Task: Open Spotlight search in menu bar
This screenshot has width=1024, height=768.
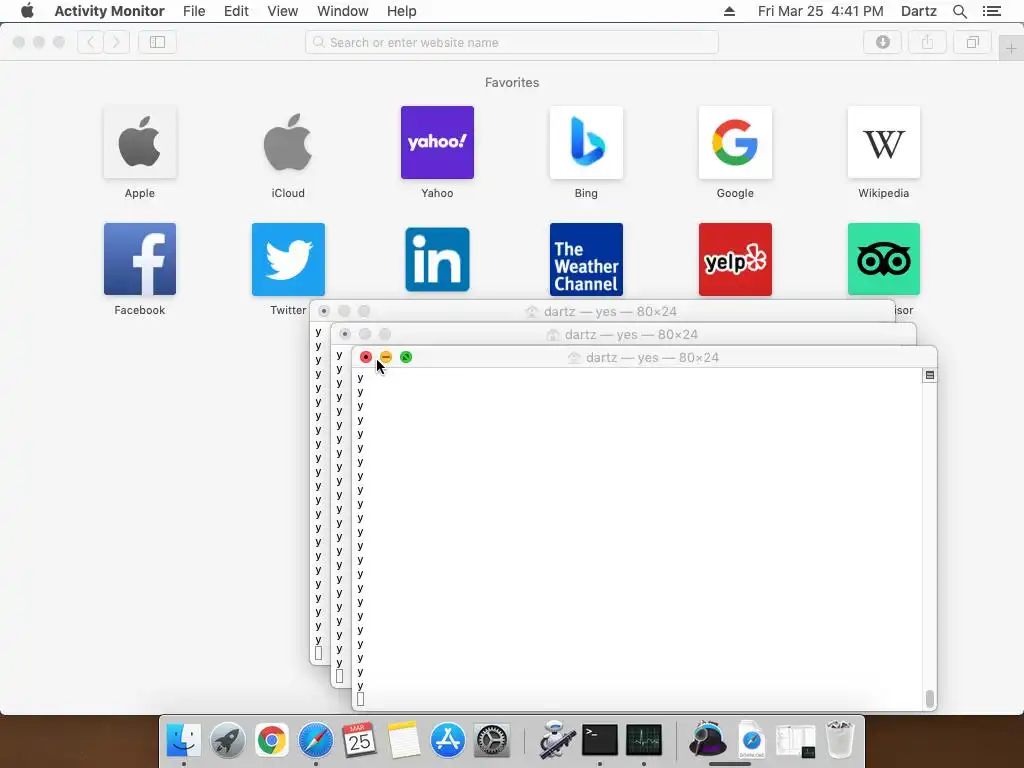Action: tap(959, 11)
